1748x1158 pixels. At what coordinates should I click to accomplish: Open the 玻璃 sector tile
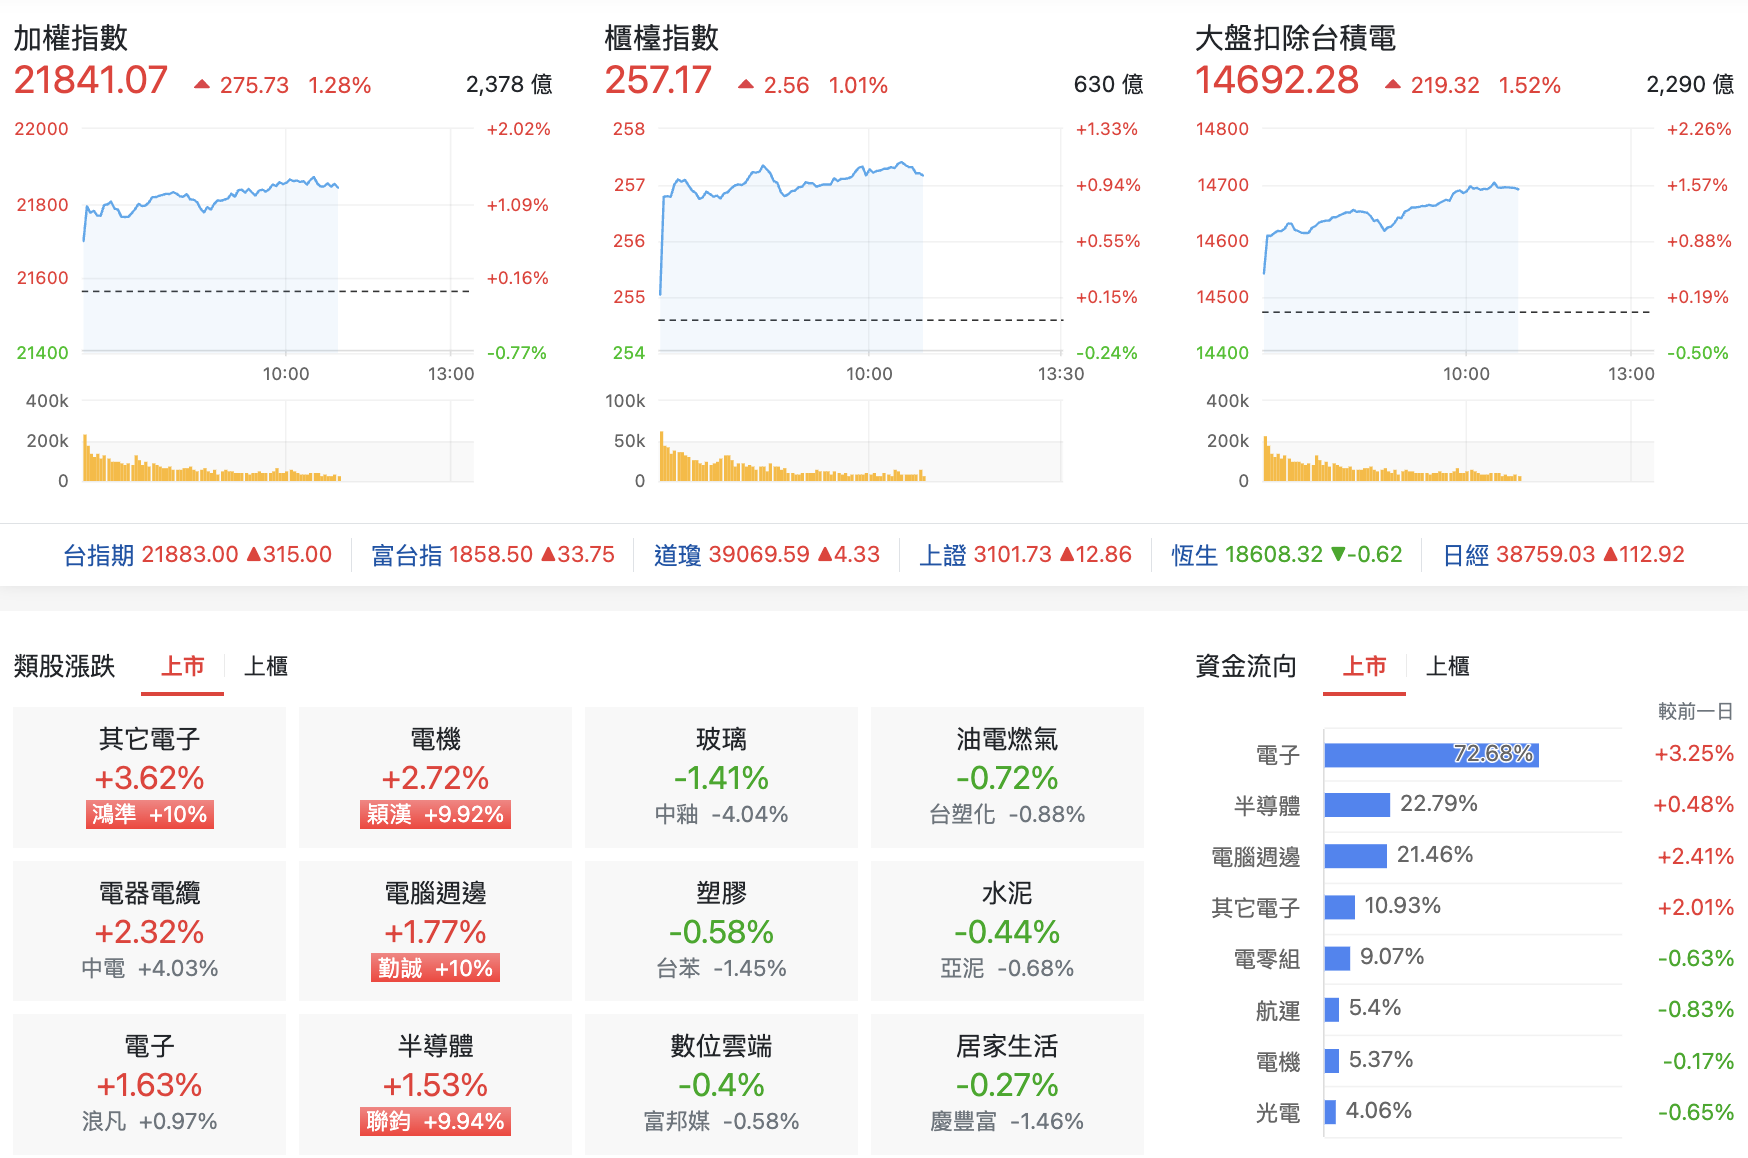(x=721, y=777)
